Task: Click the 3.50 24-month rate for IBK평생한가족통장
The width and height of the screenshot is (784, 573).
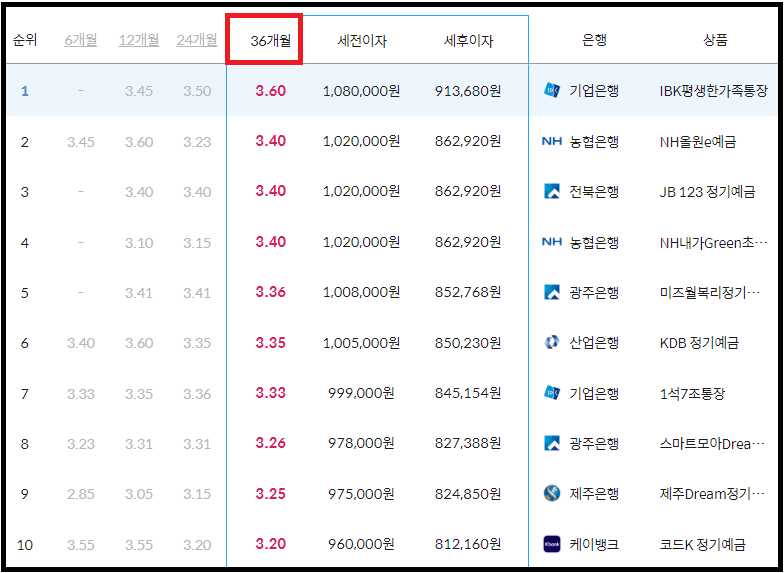Action: click(197, 91)
